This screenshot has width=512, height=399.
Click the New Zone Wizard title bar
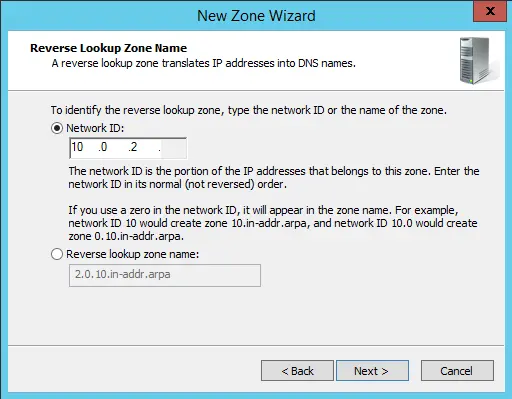click(256, 16)
